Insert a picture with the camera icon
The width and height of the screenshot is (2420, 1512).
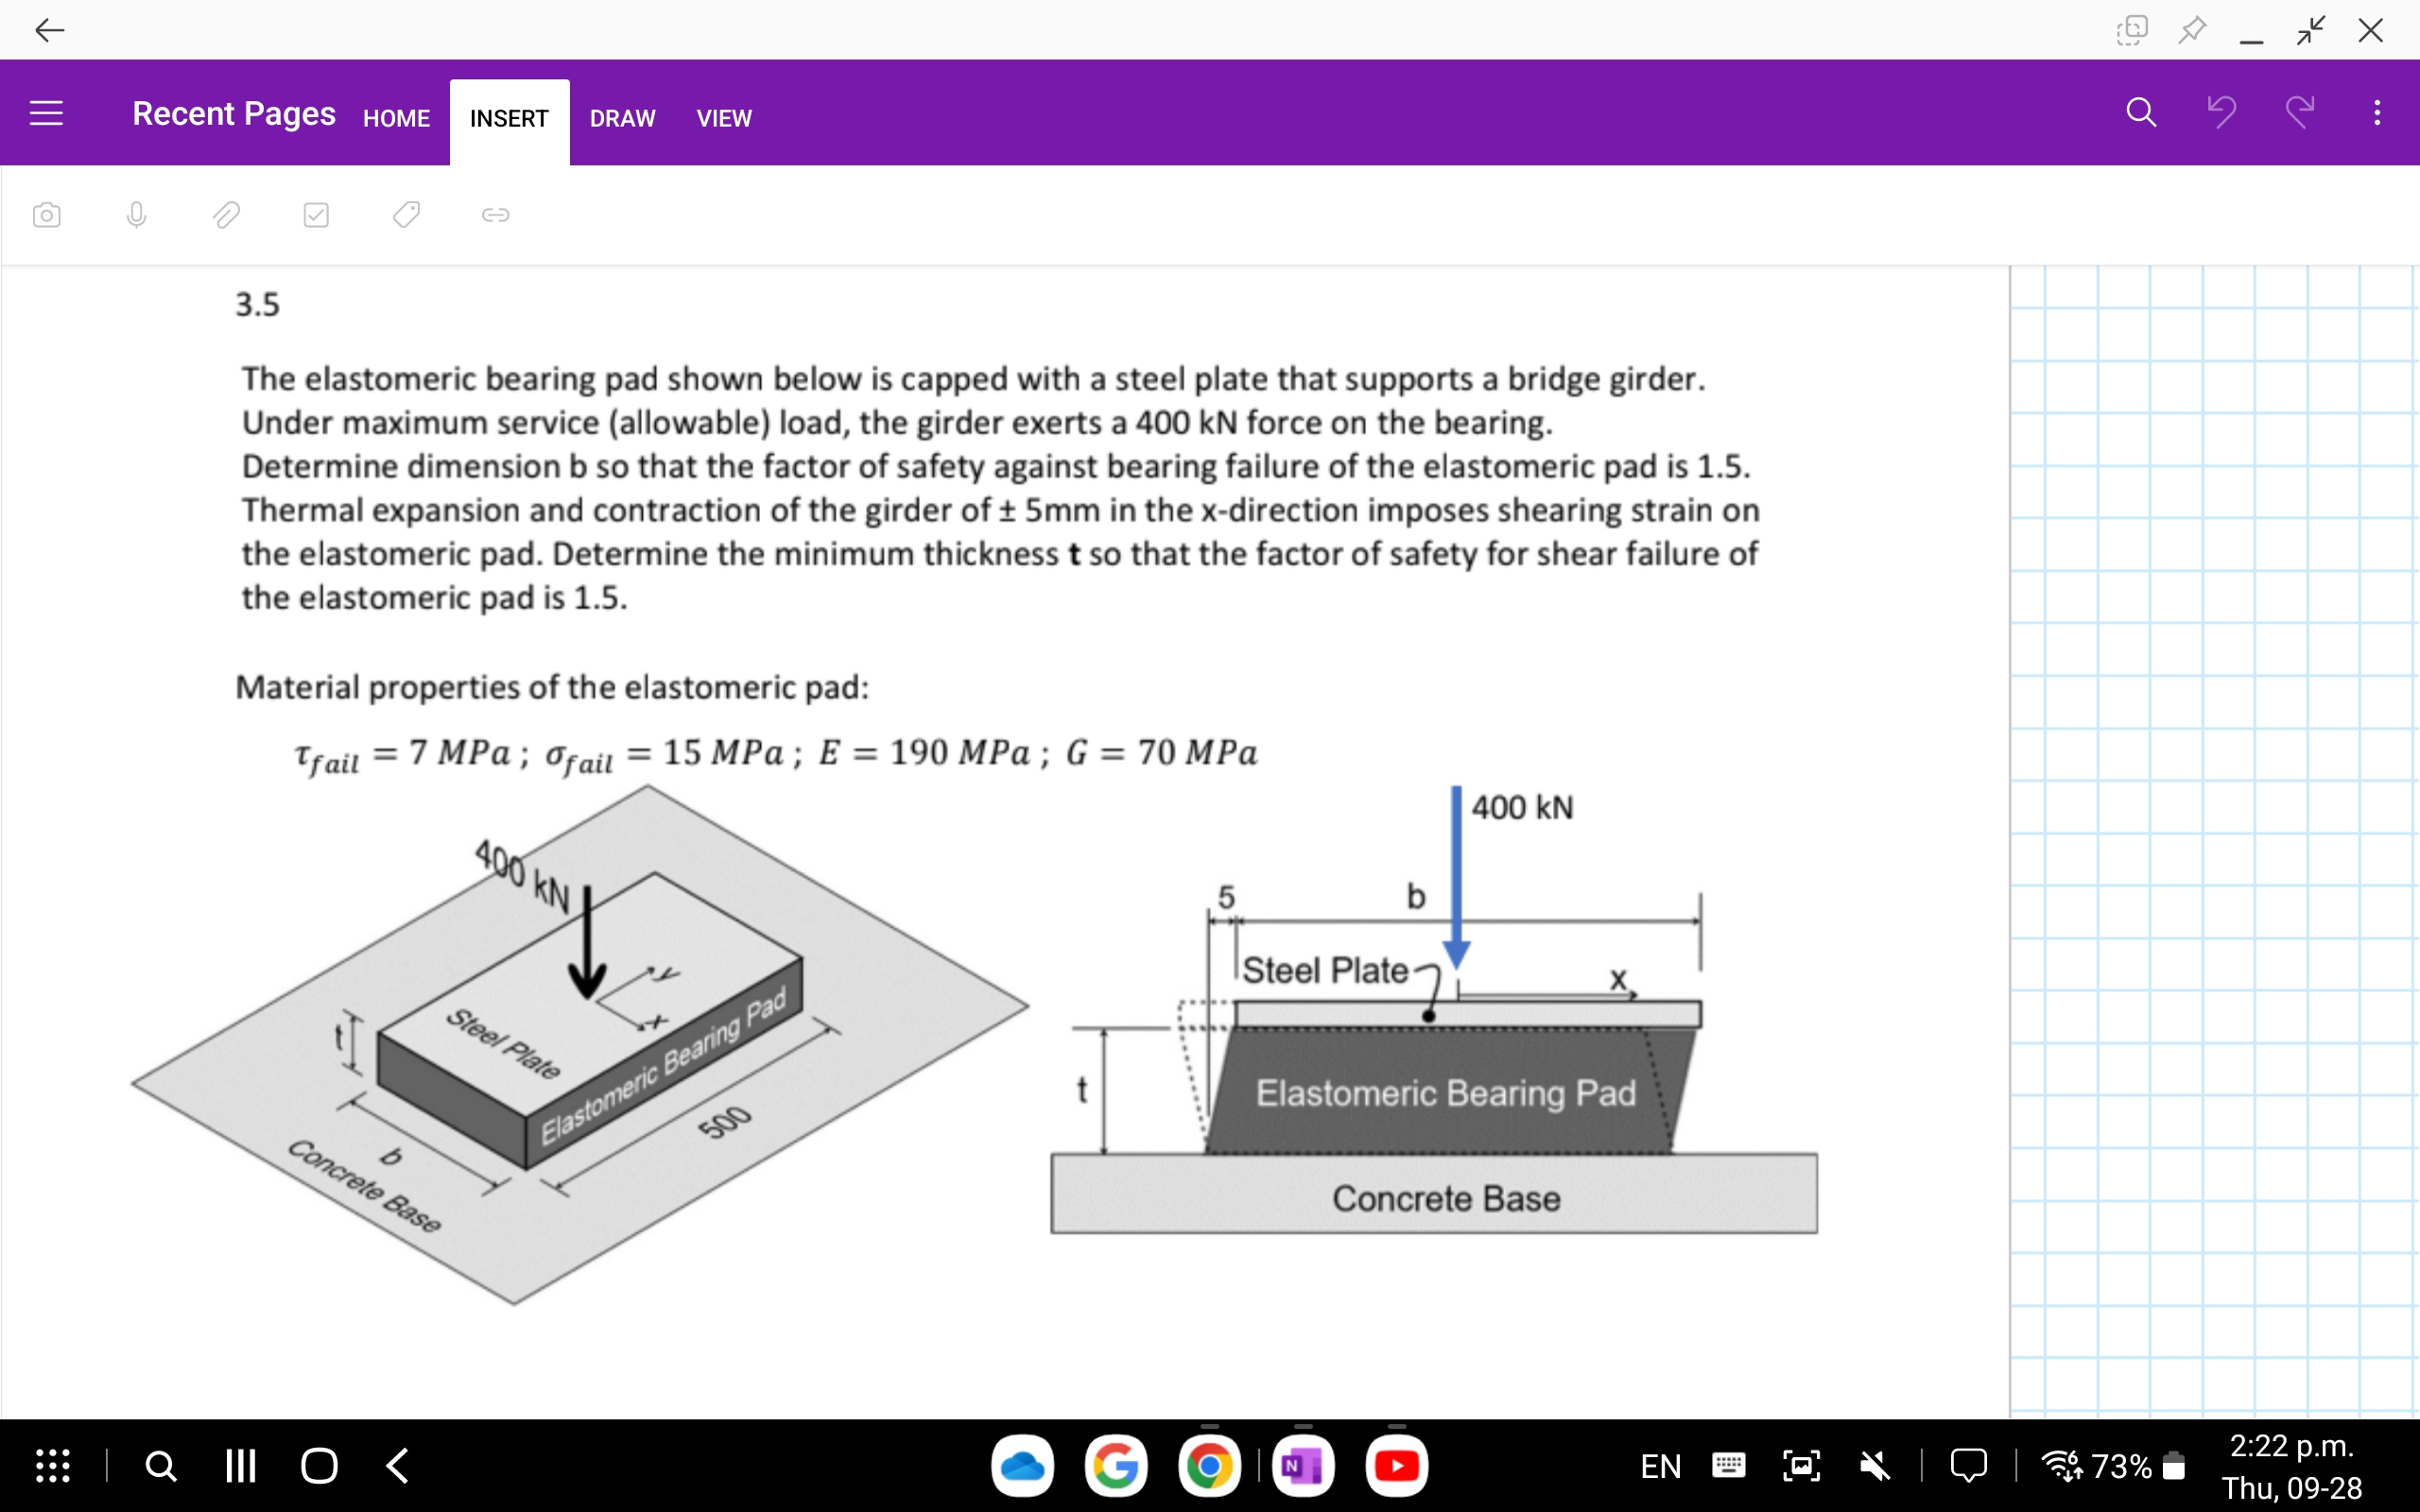pyautogui.click(x=46, y=215)
